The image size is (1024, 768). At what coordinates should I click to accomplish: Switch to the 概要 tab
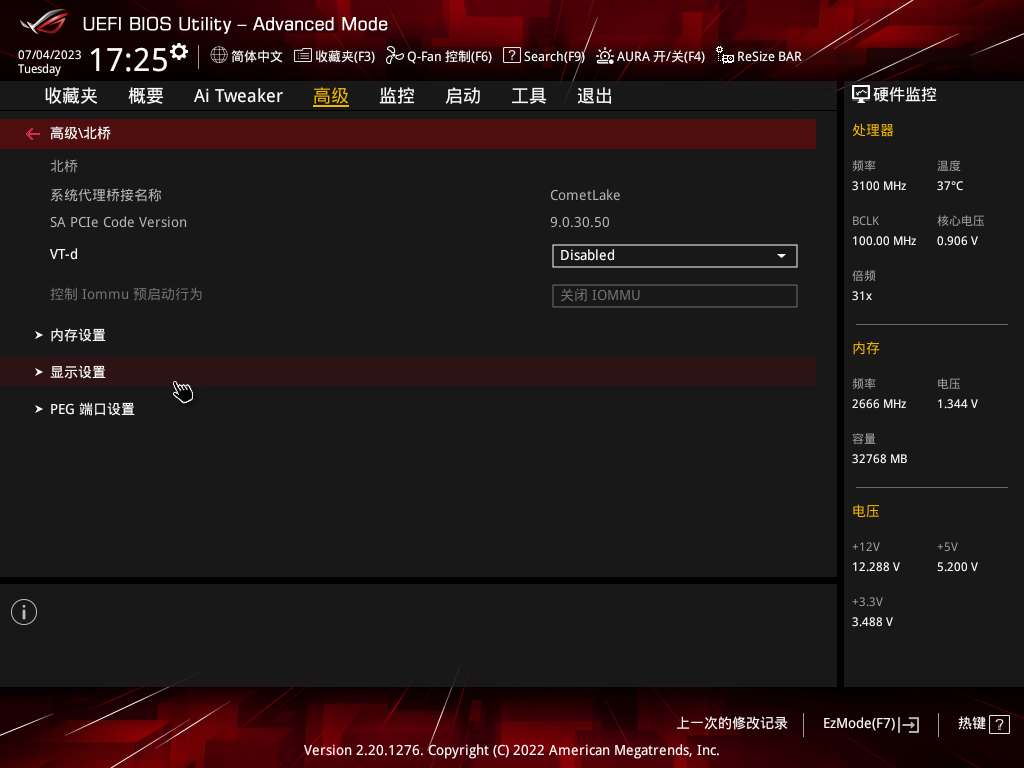[x=146, y=96]
